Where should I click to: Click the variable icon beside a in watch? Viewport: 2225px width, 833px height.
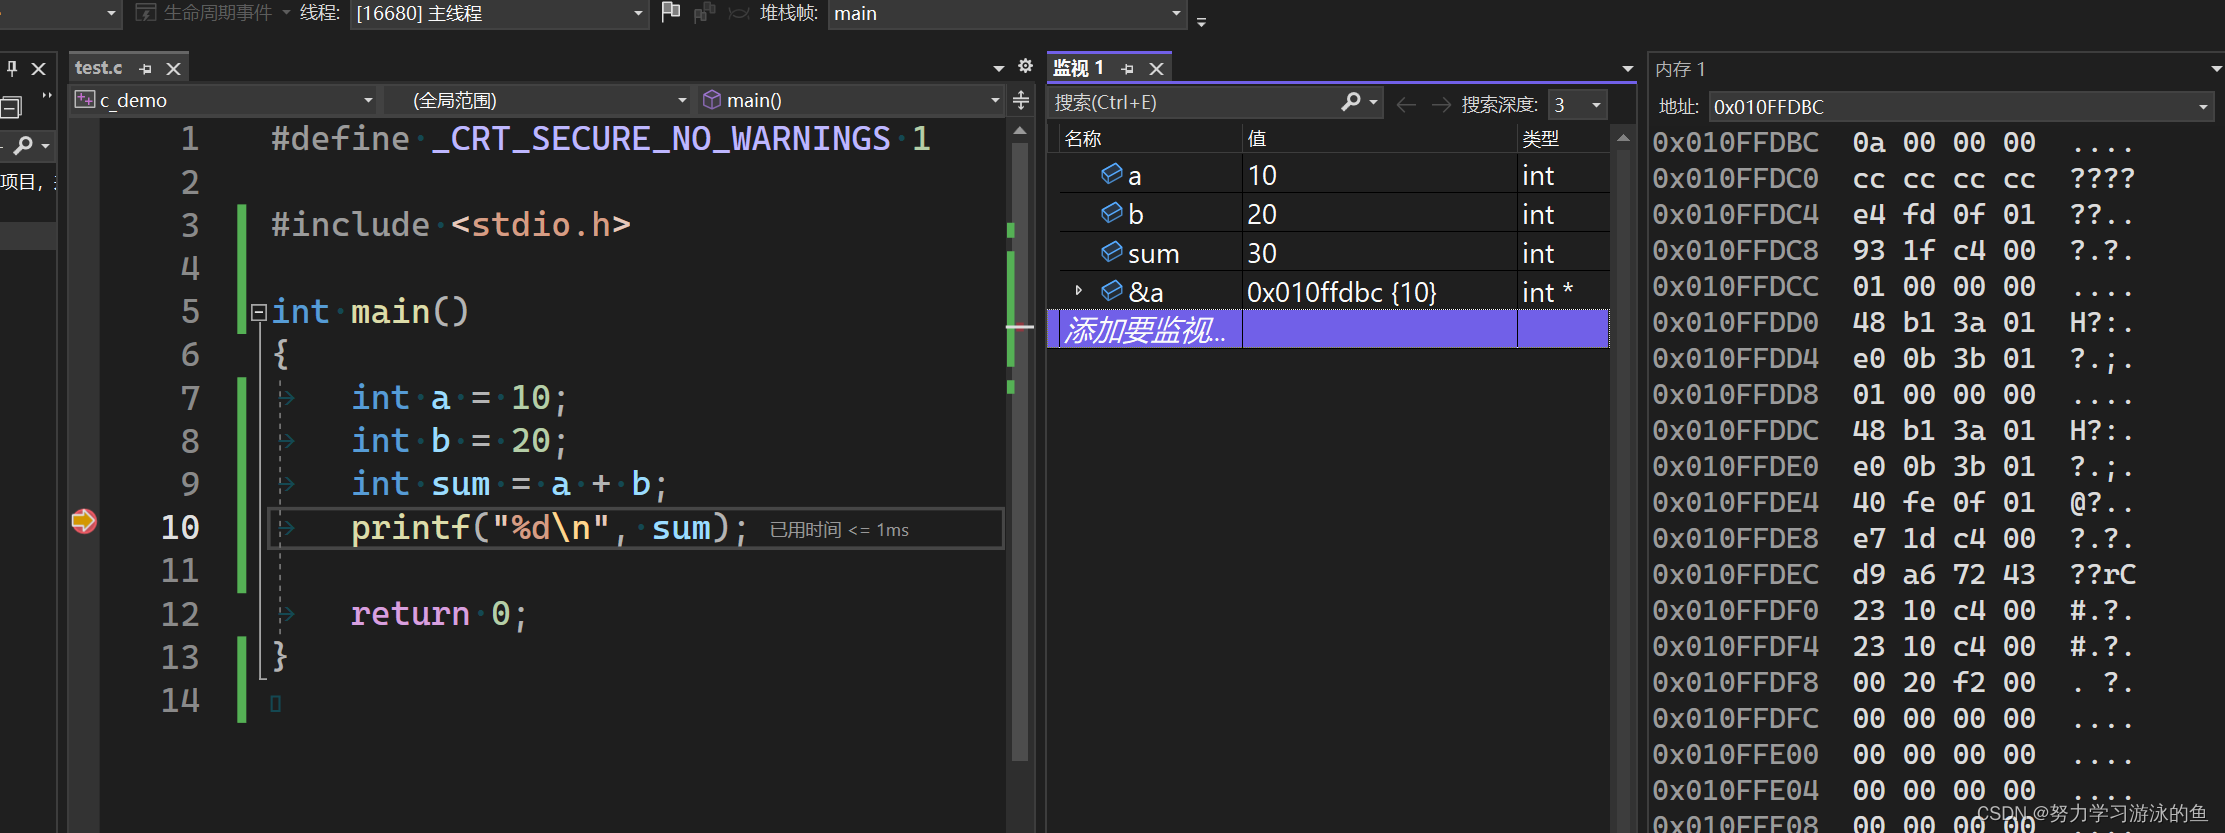click(1111, 174)
